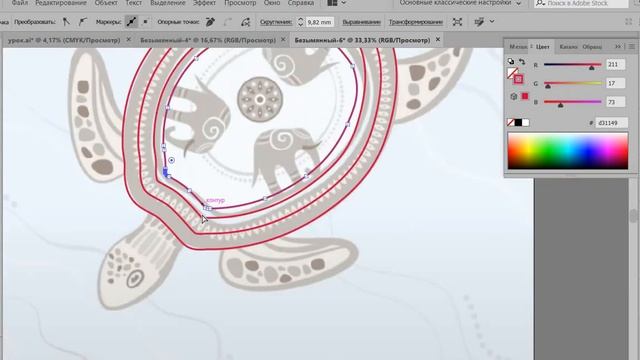
Task: Switch to the урок.ai document tab
Action: 64,40
